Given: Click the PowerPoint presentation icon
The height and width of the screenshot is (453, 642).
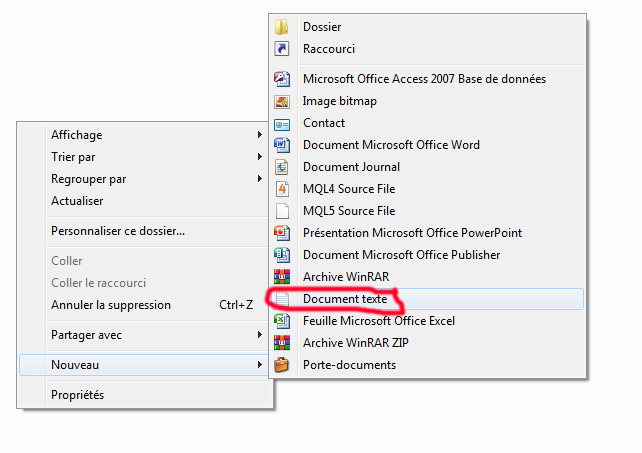Looking at the screenshot, I should click(x=282, y=233).
